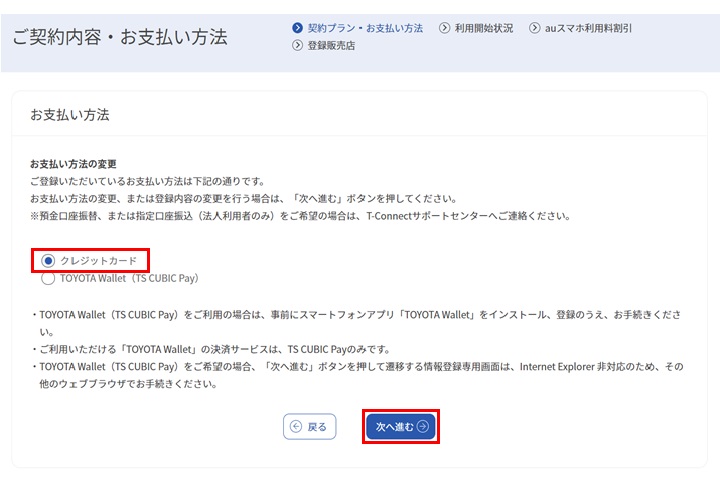Image resolution: width=720 pixels, height=480 pixels.
Task: Click the 次へ進む button
Action: click(401, 426)
